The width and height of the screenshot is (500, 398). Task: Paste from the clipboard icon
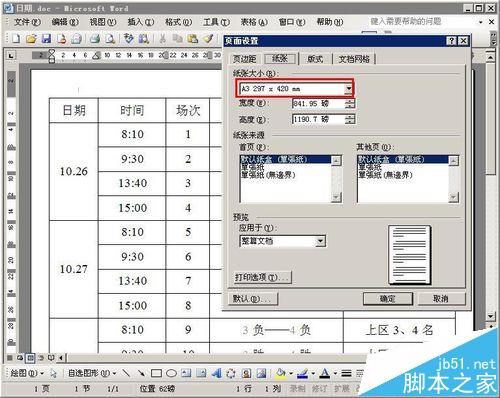193,39
